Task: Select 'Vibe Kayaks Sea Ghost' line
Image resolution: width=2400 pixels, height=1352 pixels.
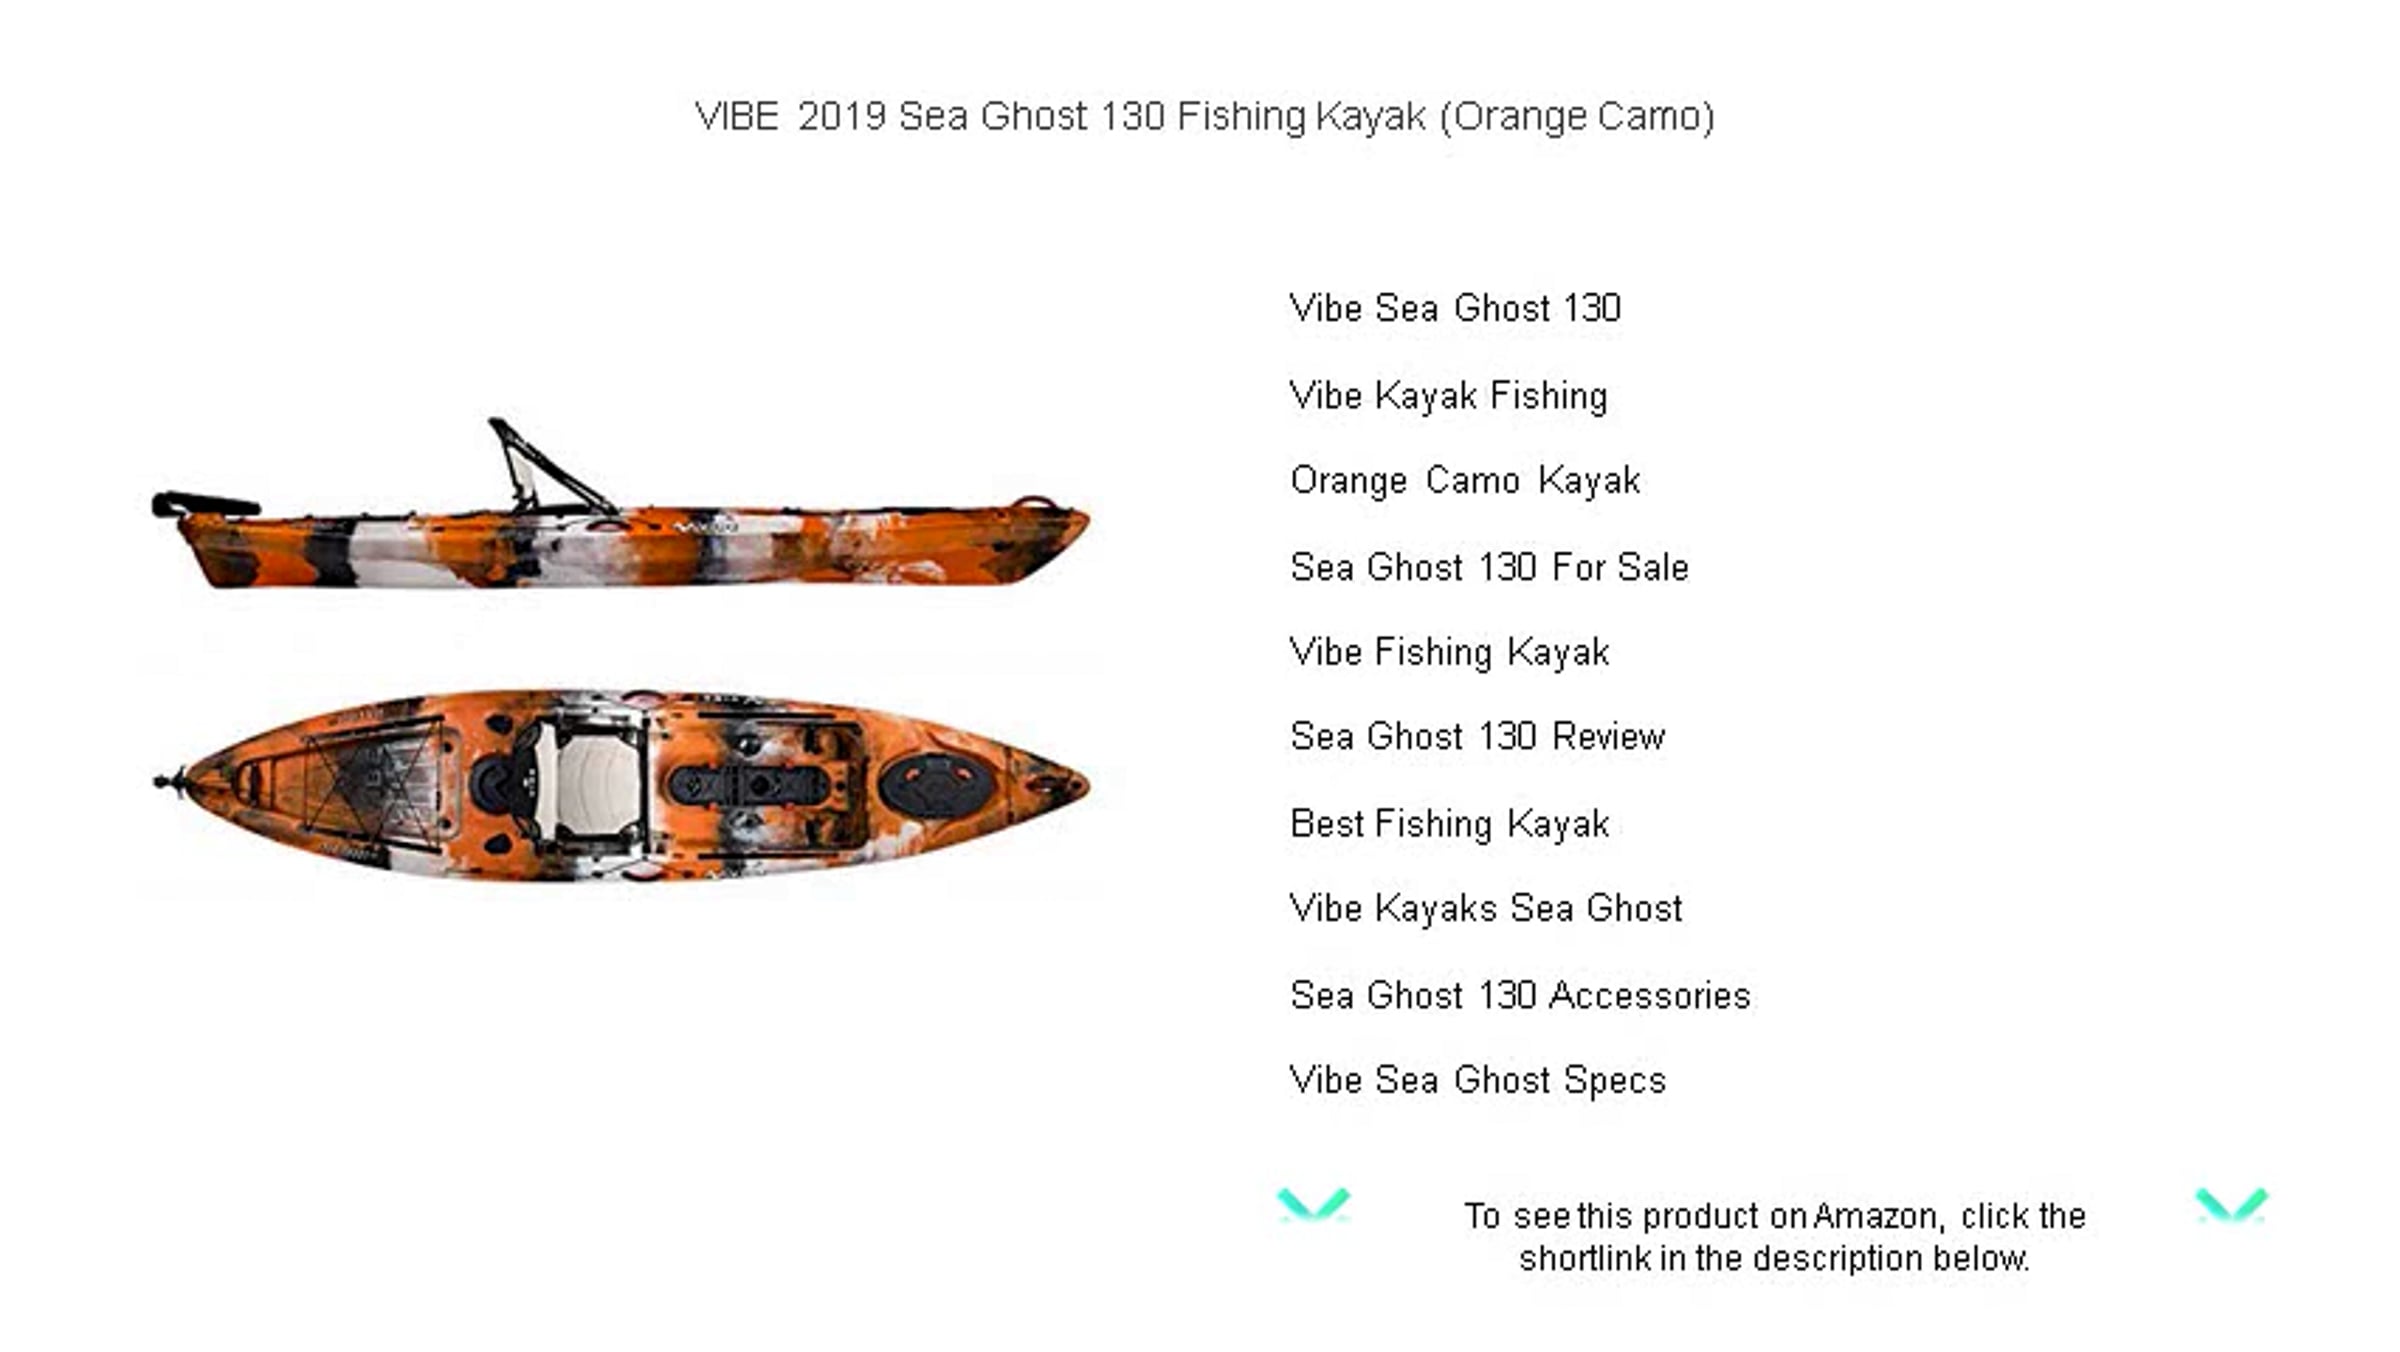Action: pos(1486,909)
